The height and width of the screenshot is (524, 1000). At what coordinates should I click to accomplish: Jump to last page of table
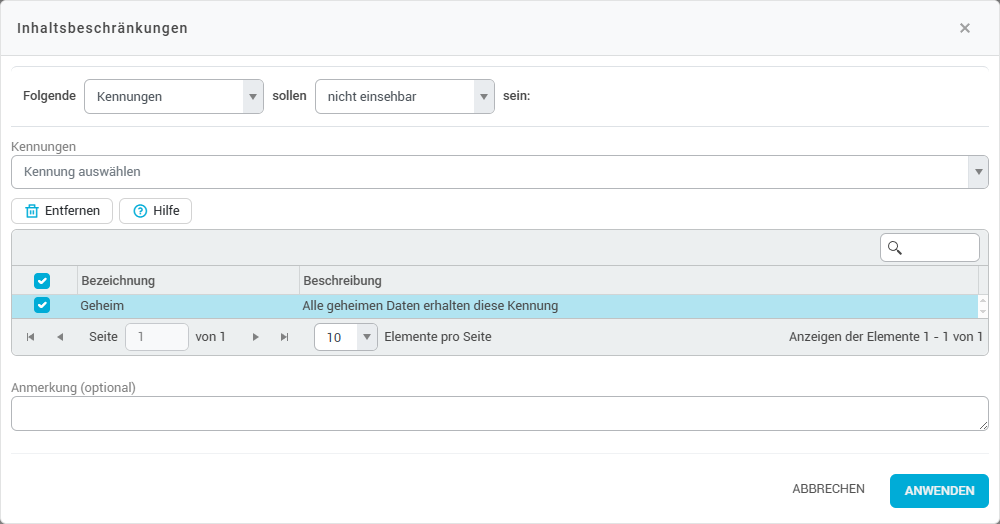coord(285,338)
